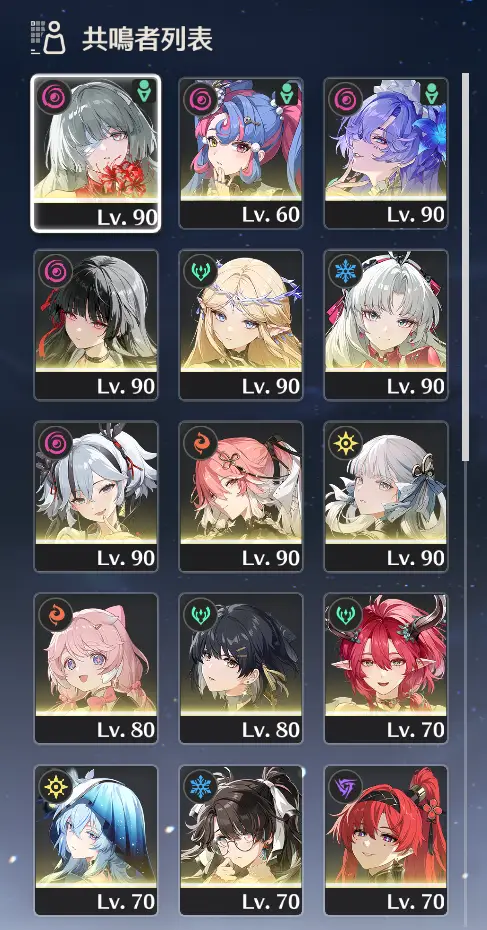Pick the red-haired horned character at Lv. 70
Screen dimensions: 487x930
coord(386,668)
